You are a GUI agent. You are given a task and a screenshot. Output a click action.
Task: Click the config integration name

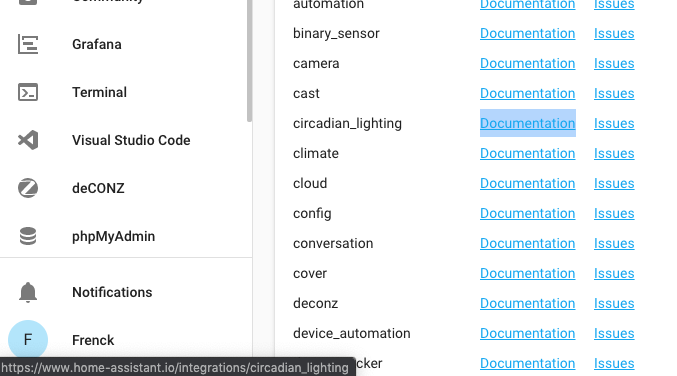pos(312,214)
